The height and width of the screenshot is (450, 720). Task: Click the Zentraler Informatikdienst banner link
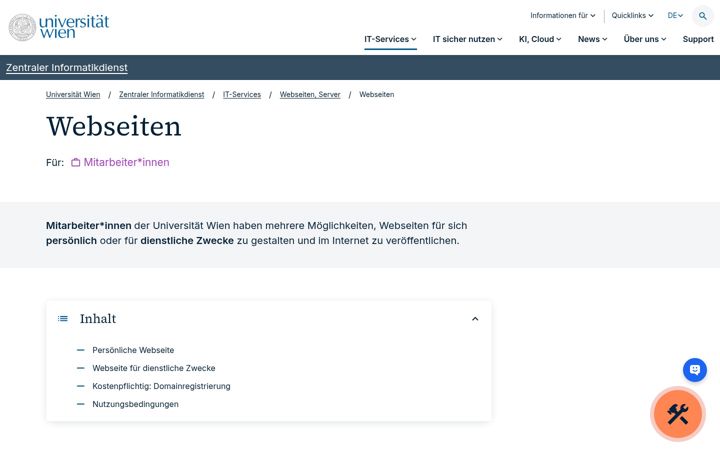click(67, 68)
